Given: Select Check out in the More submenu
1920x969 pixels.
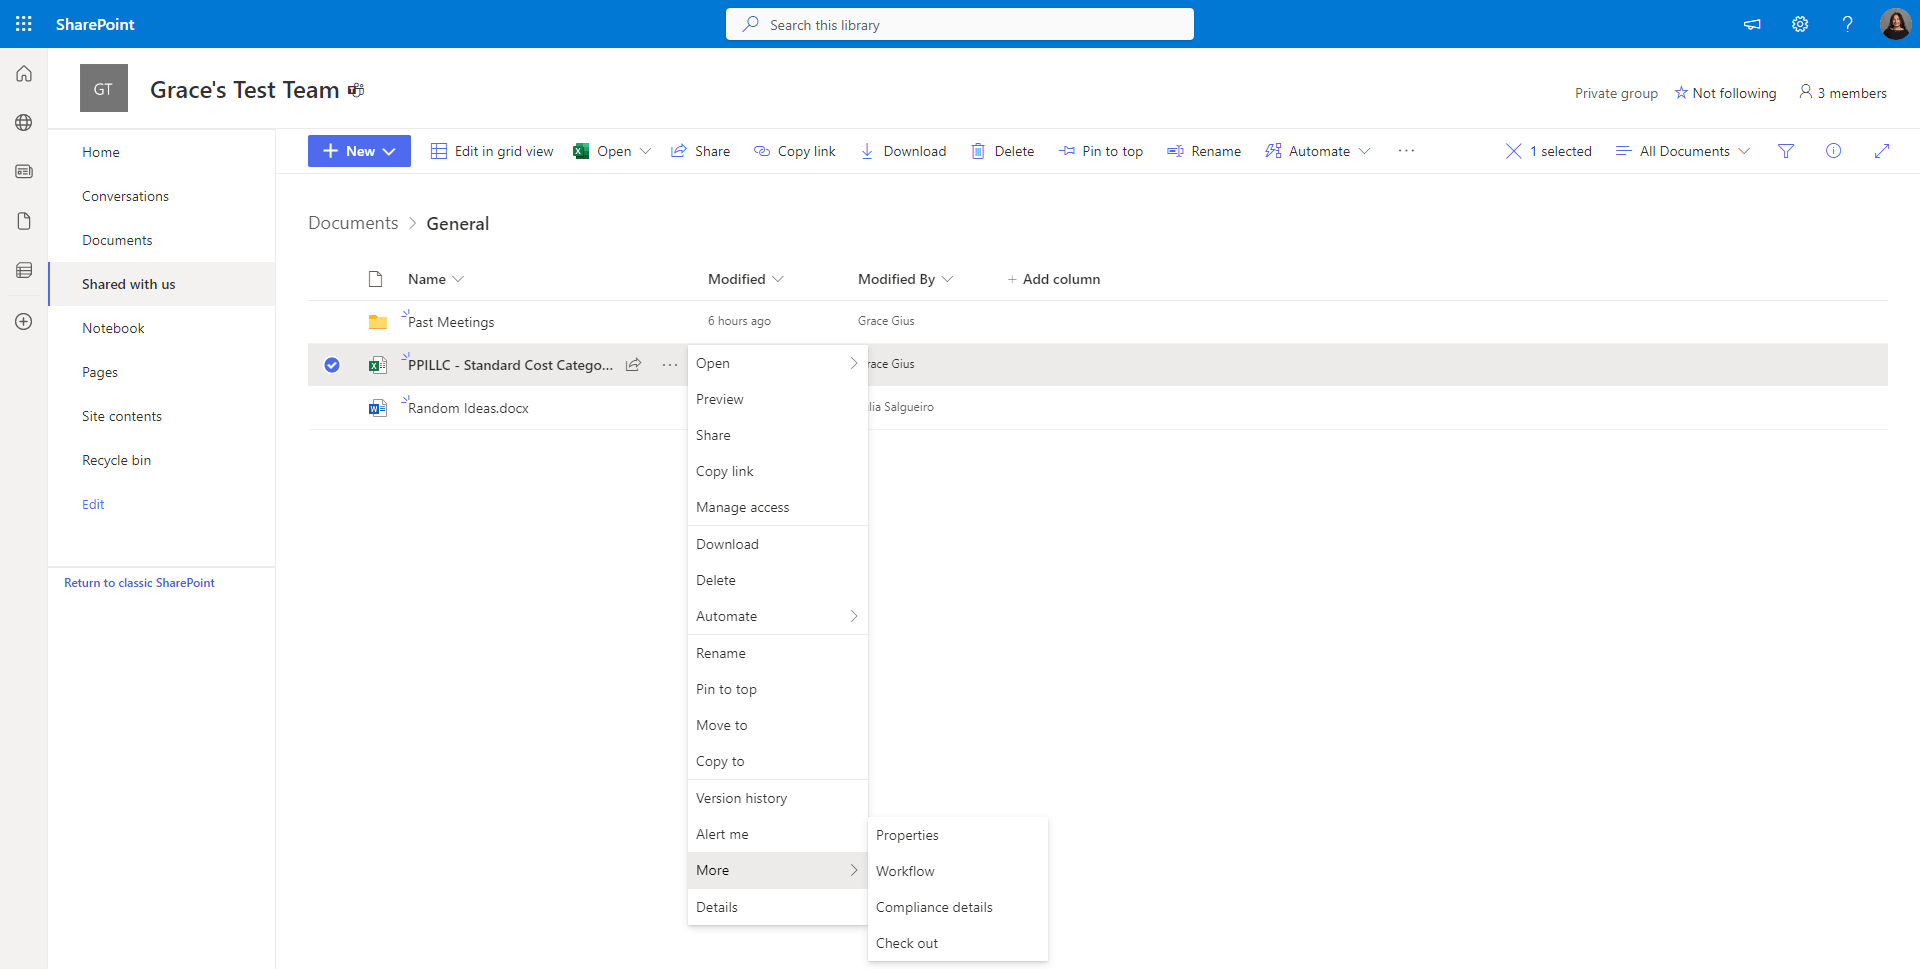Looking at the screenshot, I should 958,943.
